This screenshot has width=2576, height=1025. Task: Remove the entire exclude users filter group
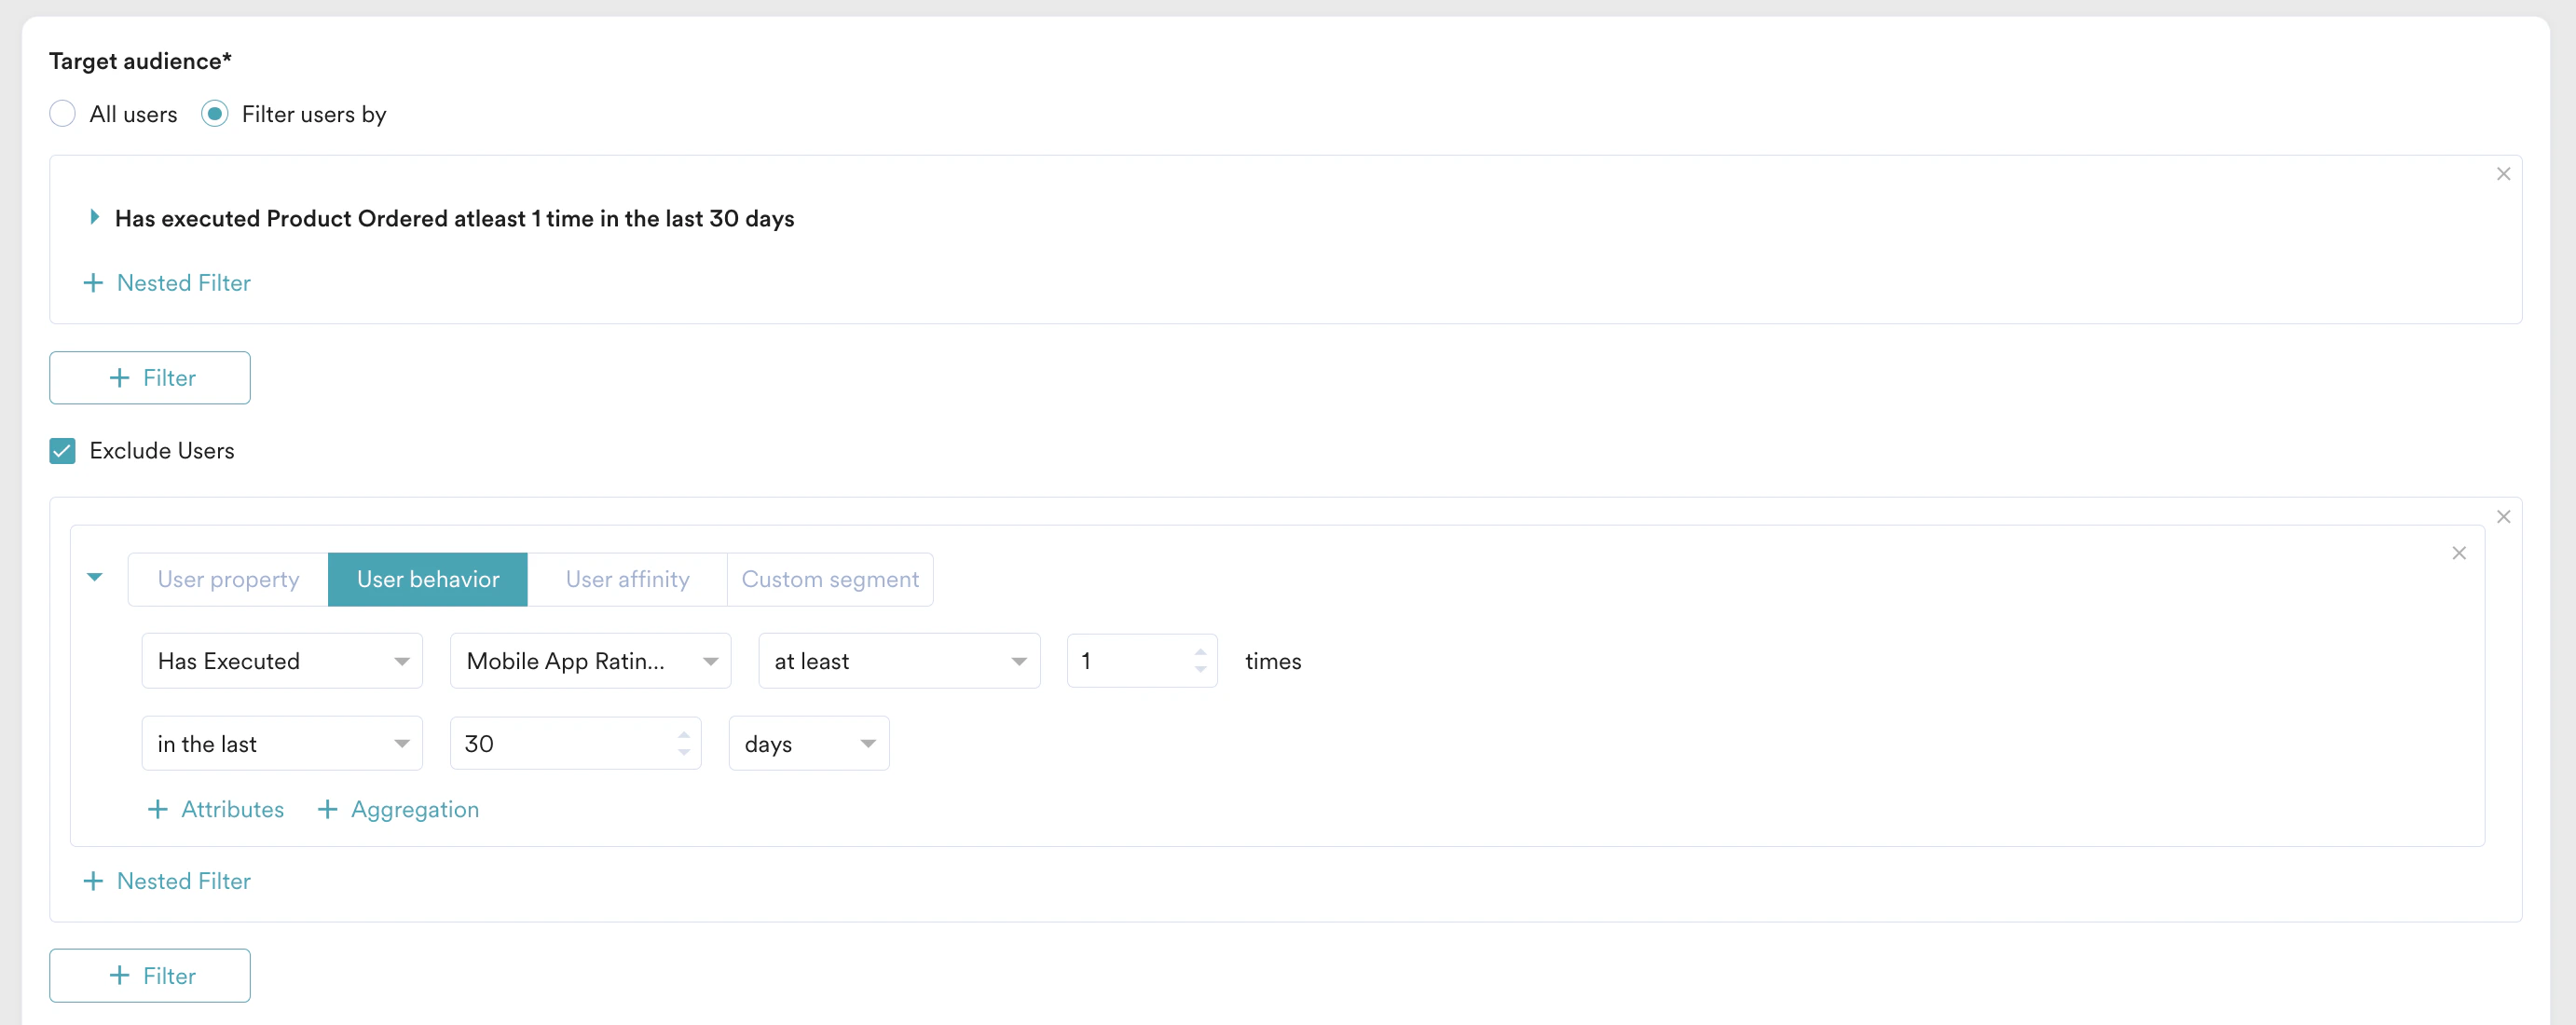click(2504, 516)
